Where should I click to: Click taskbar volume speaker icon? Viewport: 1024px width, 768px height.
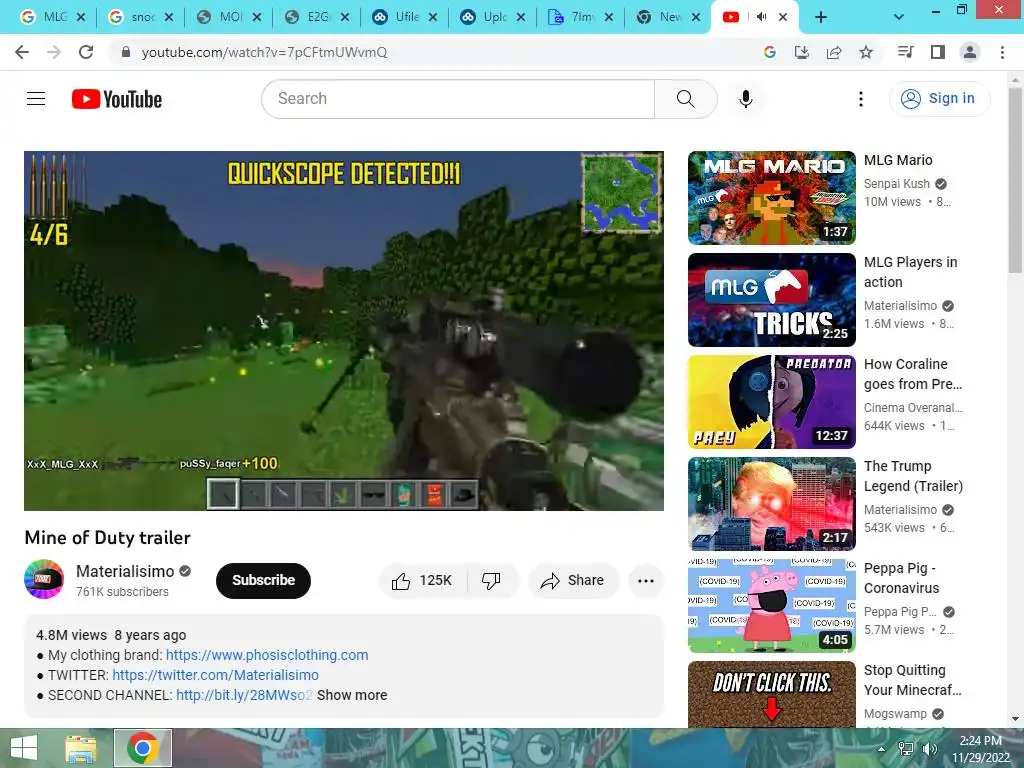pos(930,748)
